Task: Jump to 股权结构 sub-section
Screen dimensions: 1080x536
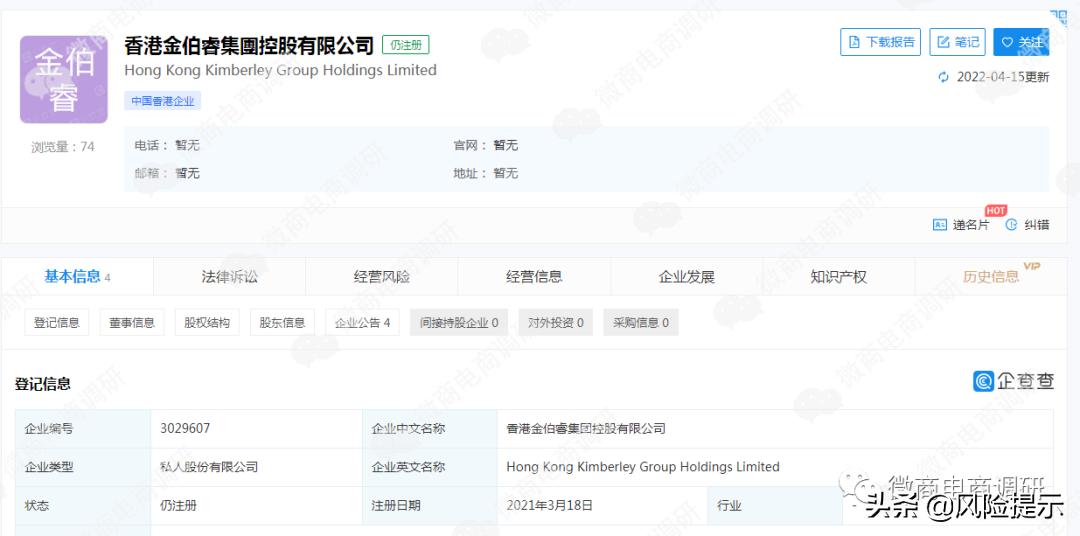Action: [x=207, y=322]
